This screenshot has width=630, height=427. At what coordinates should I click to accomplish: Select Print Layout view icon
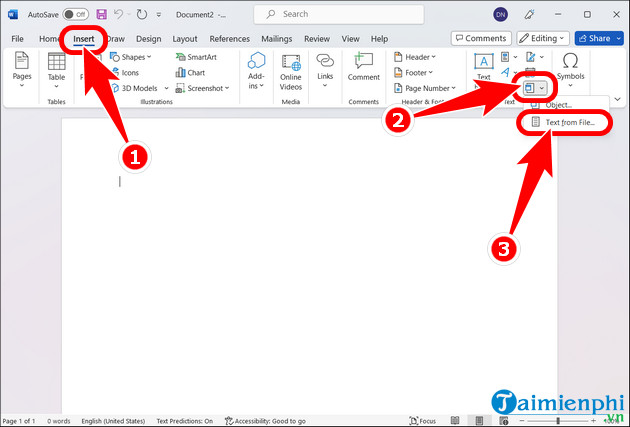coord(479,421)
